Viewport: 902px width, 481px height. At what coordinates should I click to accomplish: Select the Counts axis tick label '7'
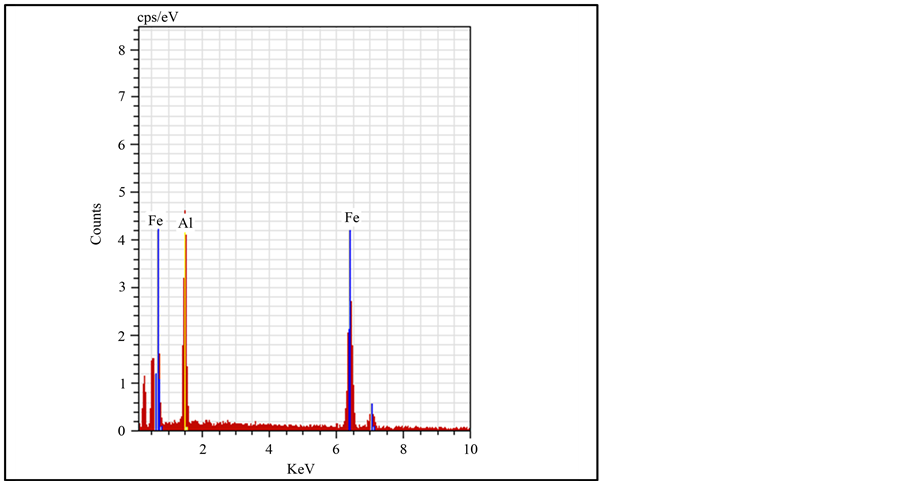click(x=121, y=97)
